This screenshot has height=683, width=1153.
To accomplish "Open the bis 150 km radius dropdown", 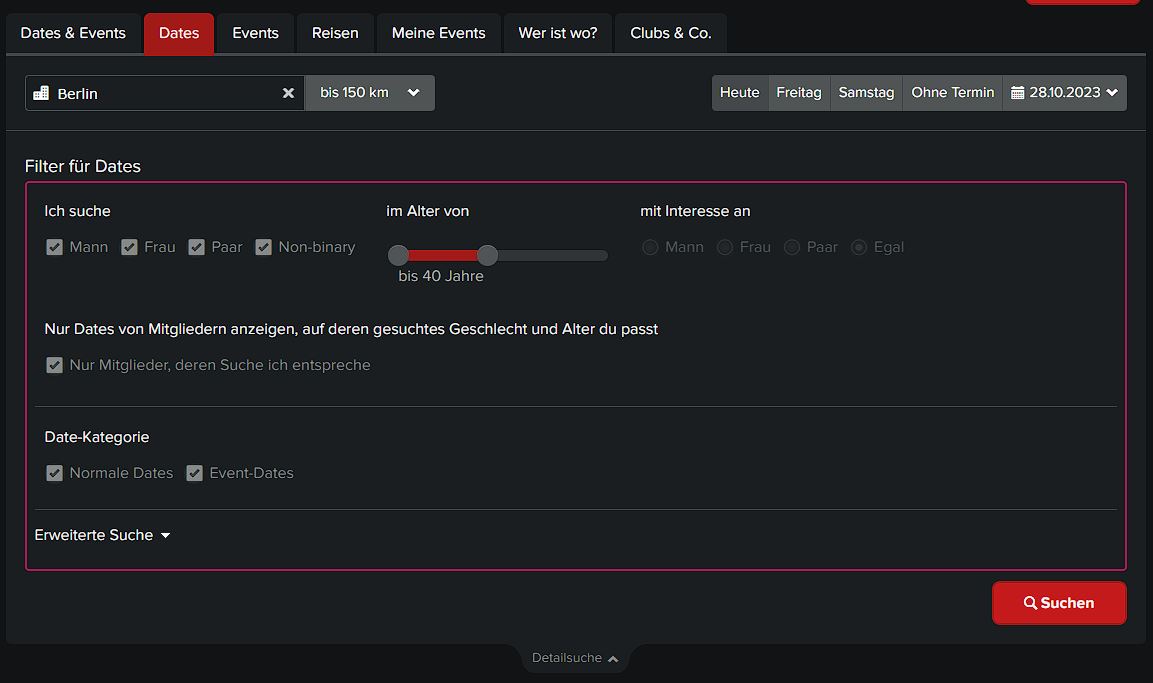I will pos(370,93).
